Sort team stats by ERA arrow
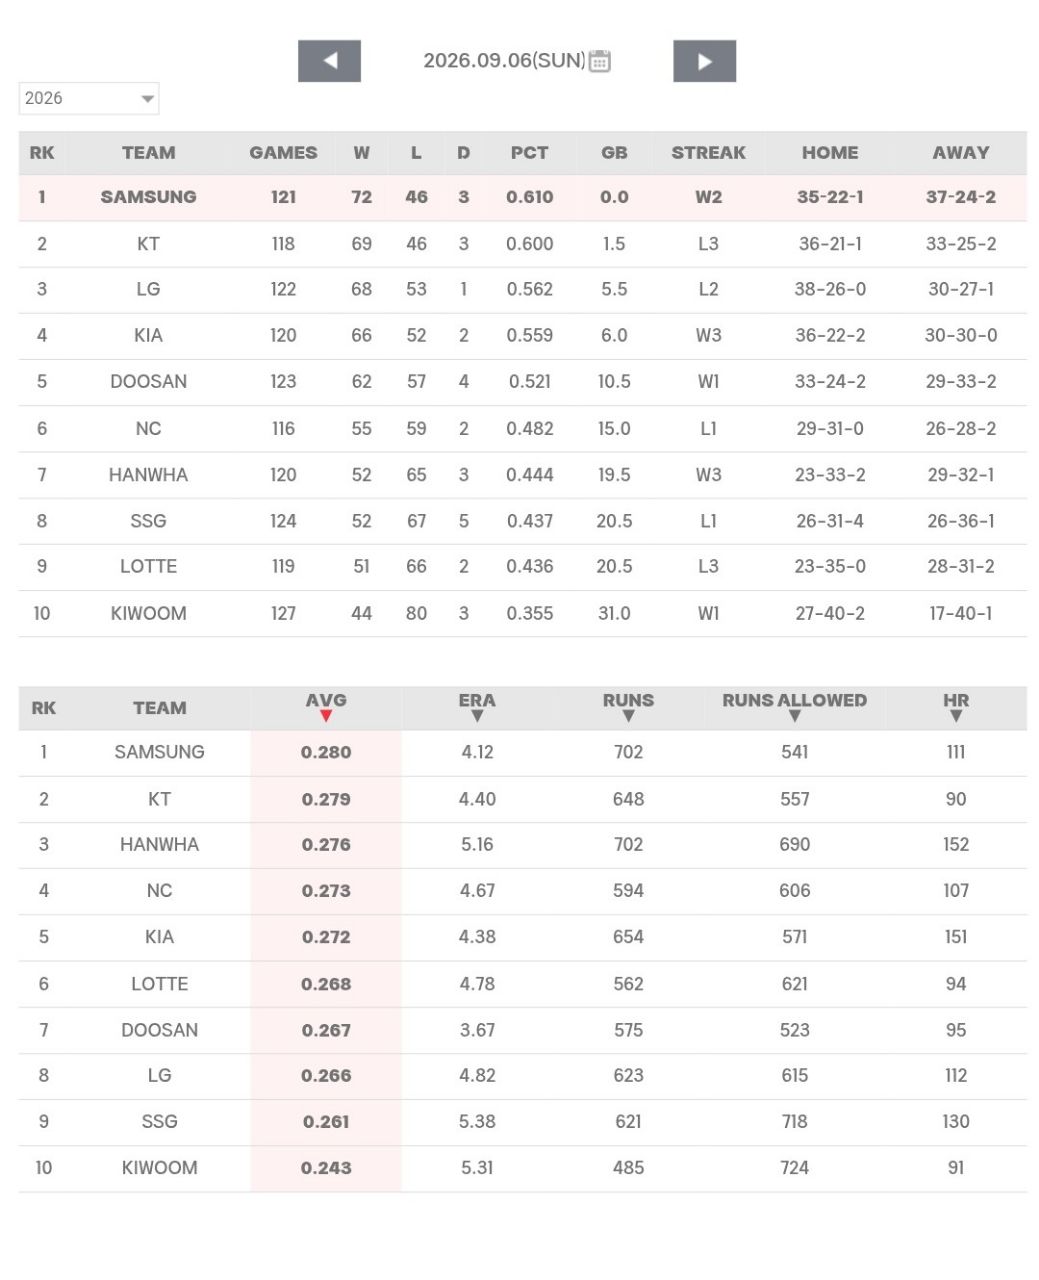Viewport: 1039px width, 1280px height. tap(477, 716)
